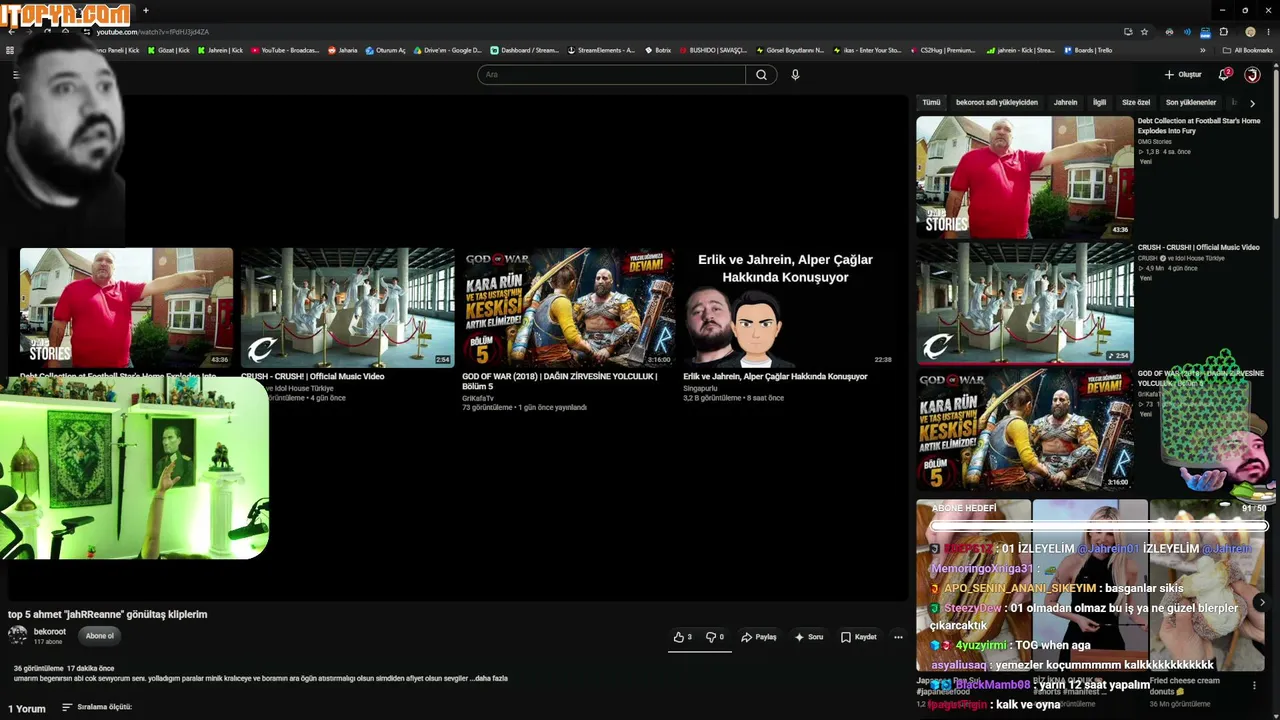The width and height of the screenshot is (1280, 720).
Task: Open the StreamElements bookmark
Action: (x=601, y=50)
